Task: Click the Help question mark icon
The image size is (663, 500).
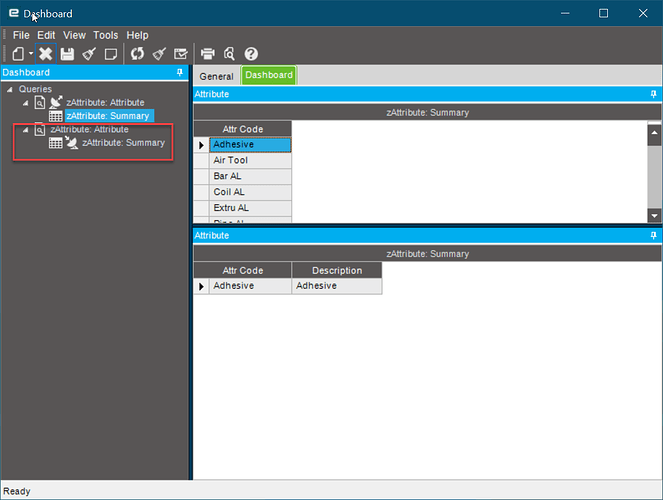Action: 251,54
